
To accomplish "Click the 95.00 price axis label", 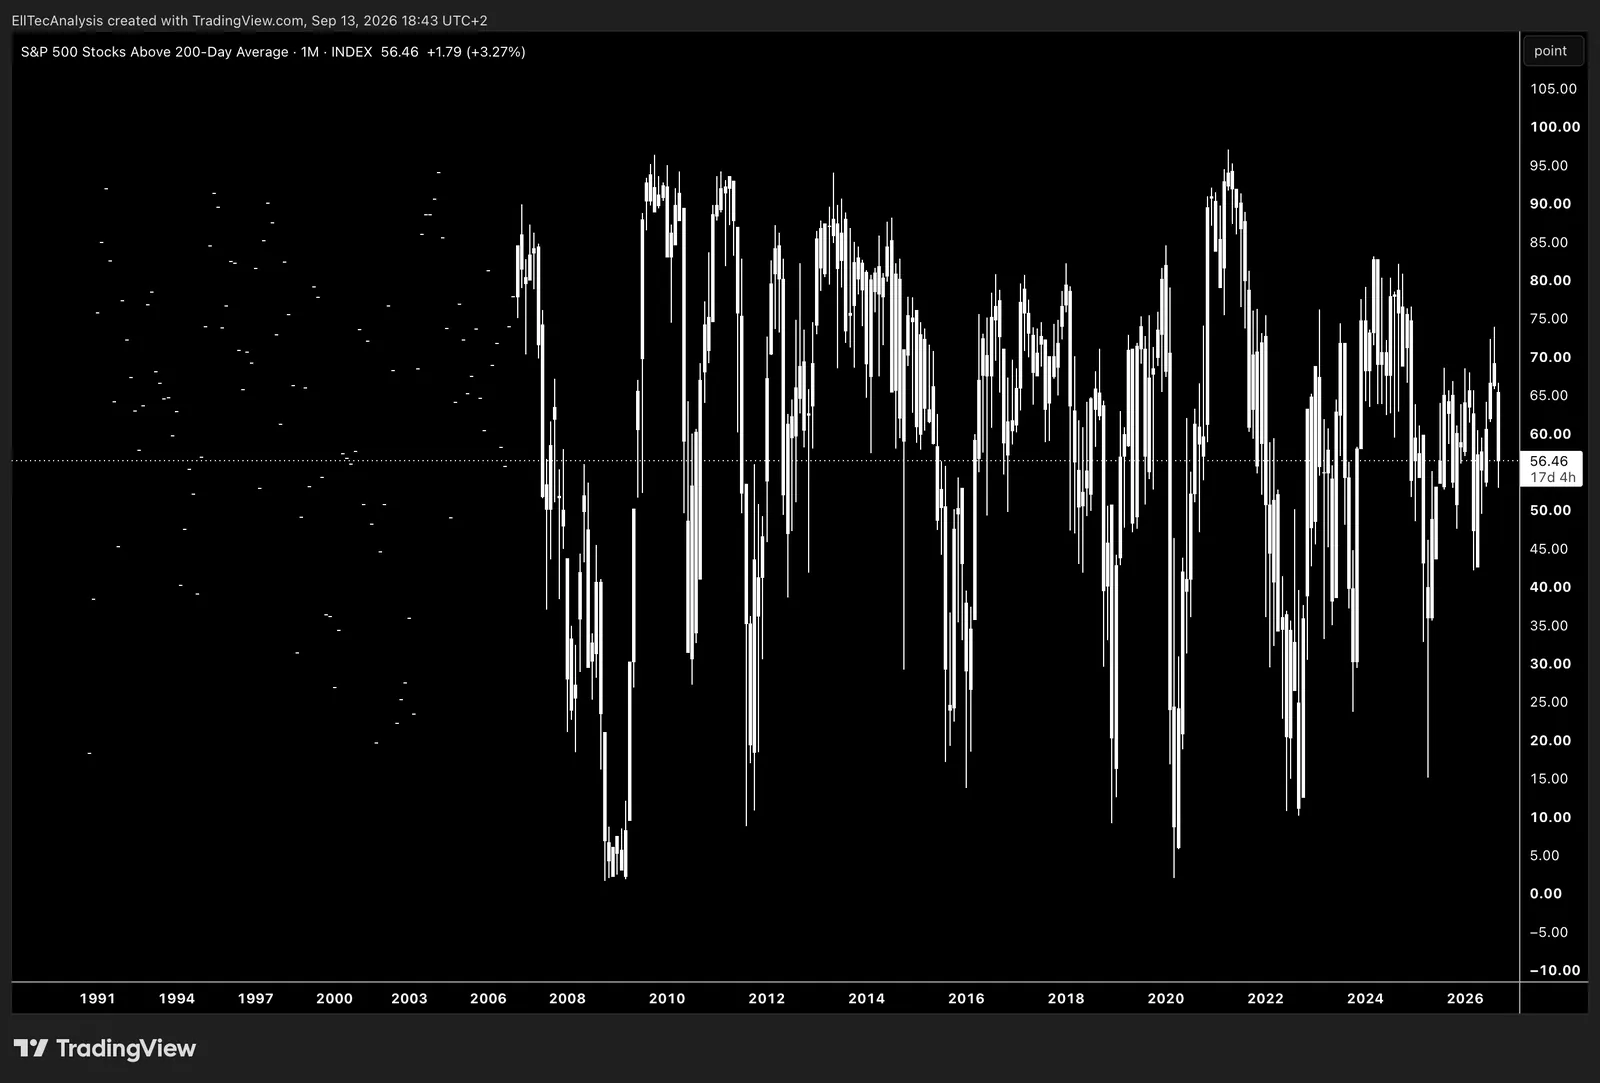I will (x=1549, y=166).
